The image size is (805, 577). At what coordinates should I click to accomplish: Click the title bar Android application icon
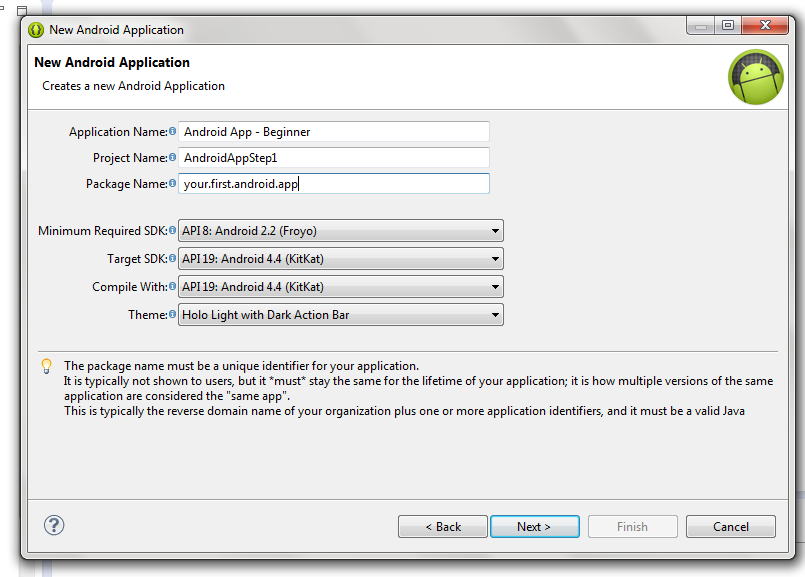tap(36, 30)
